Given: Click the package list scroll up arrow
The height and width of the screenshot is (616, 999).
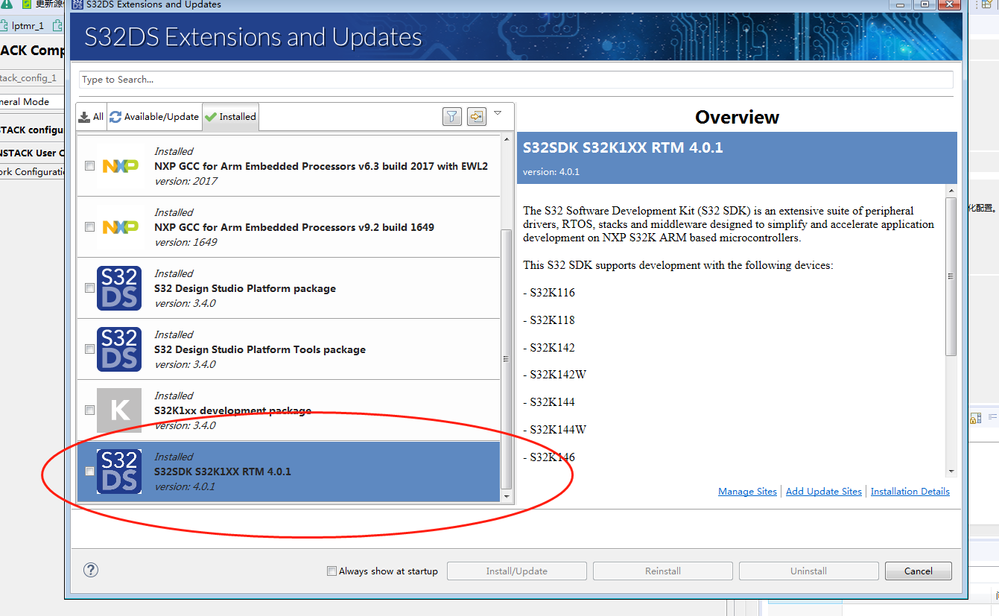Looking at the screenshot, I should coord(507,140).
